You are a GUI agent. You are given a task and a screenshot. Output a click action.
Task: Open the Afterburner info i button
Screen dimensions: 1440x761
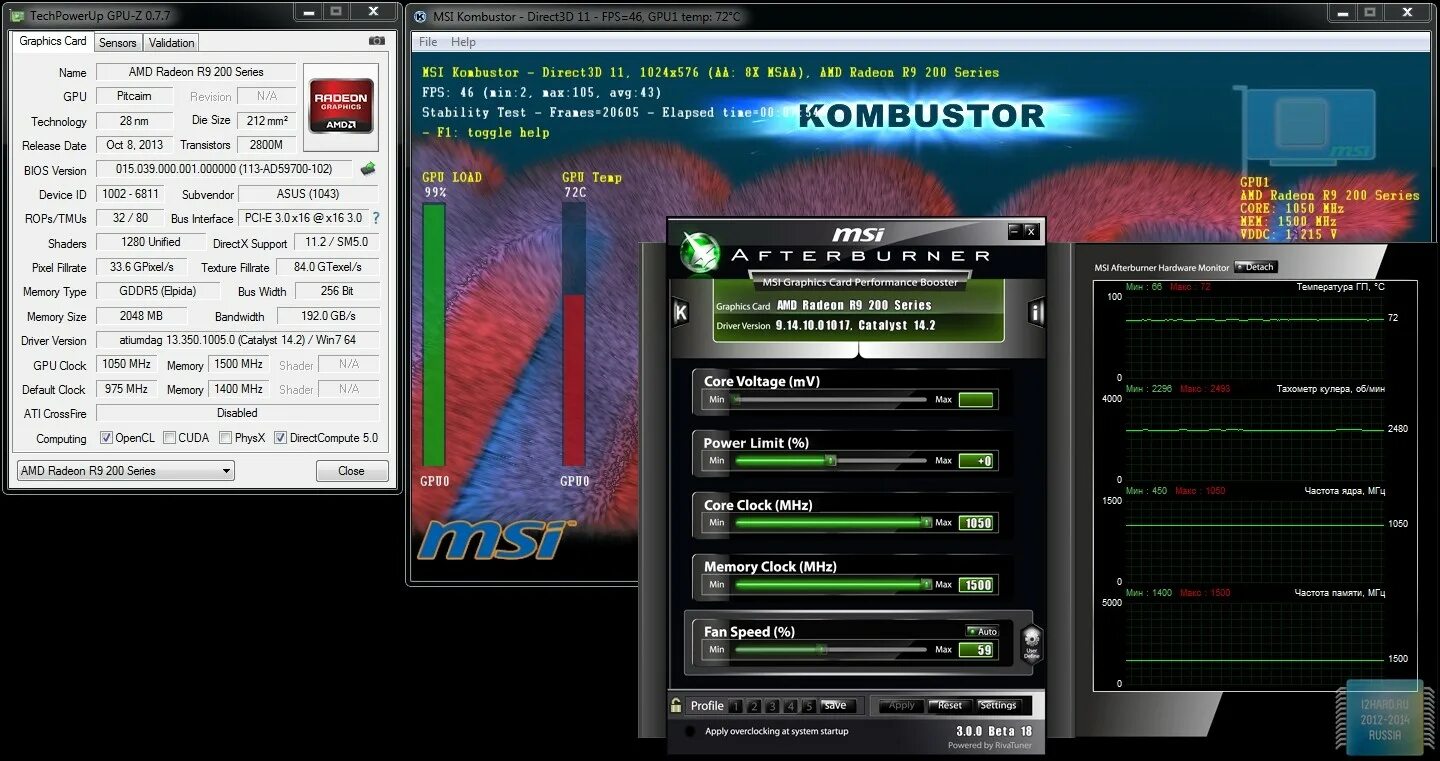pos(1036,313)
